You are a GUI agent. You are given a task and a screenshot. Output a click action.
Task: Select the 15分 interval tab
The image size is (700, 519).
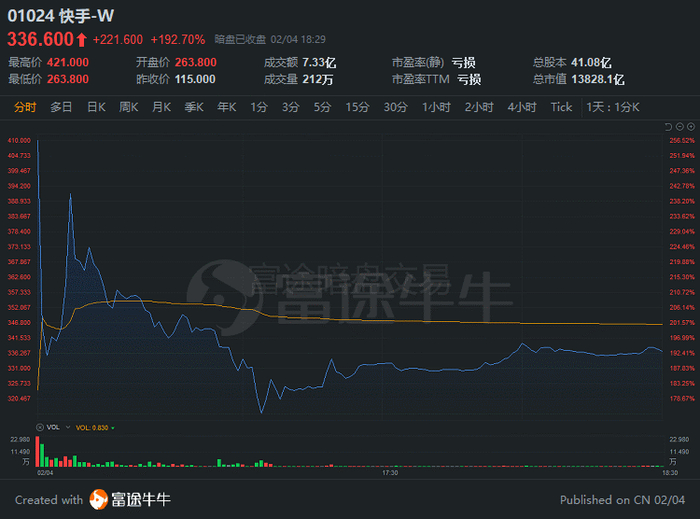click(x=358, y=107)
